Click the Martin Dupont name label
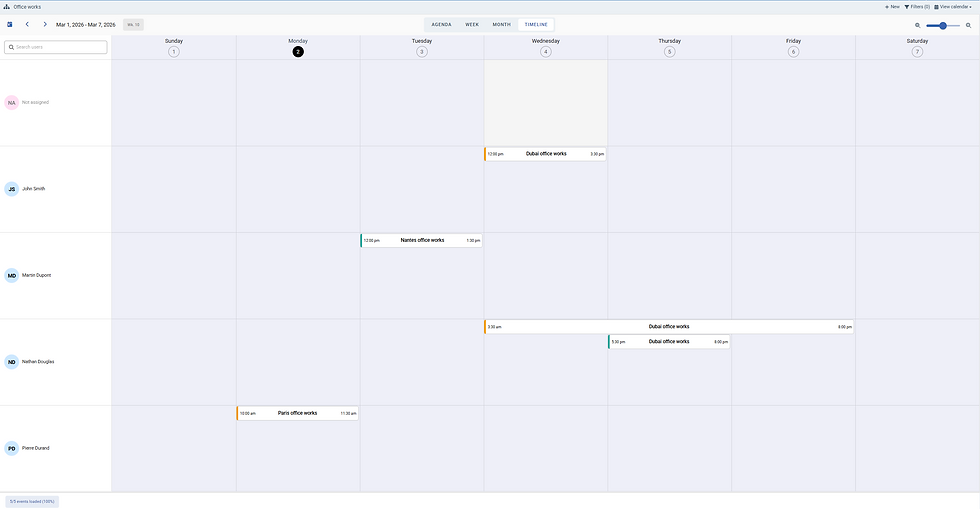The width and height of the screenshot is (980, 509). coord(36,275)
